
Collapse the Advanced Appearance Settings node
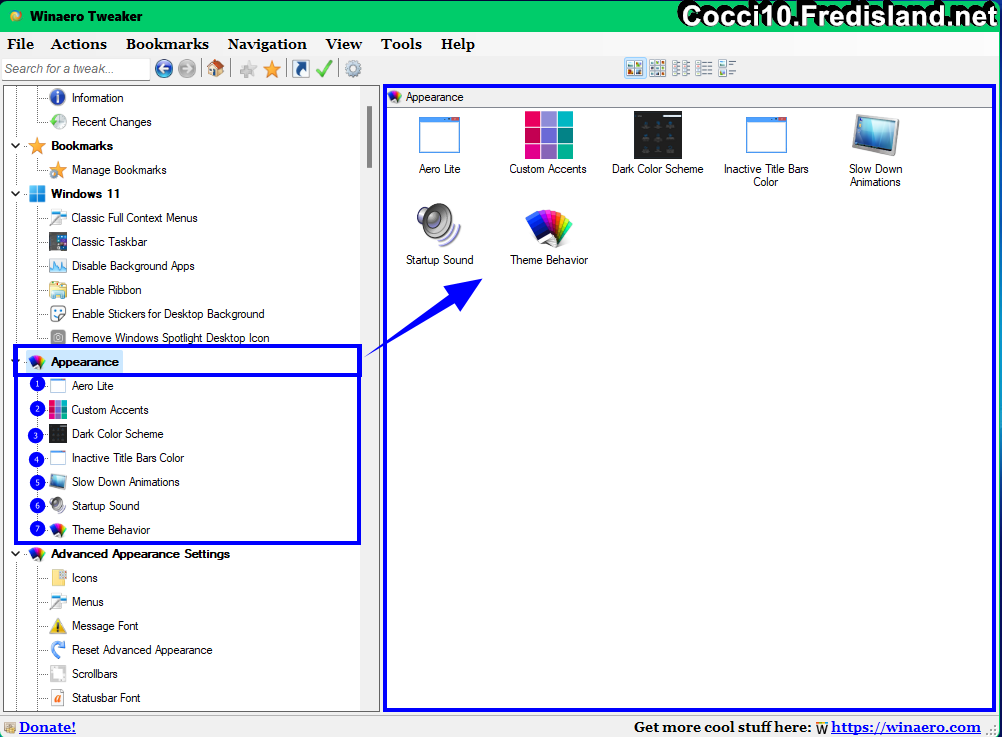click(x=16, y=554)
